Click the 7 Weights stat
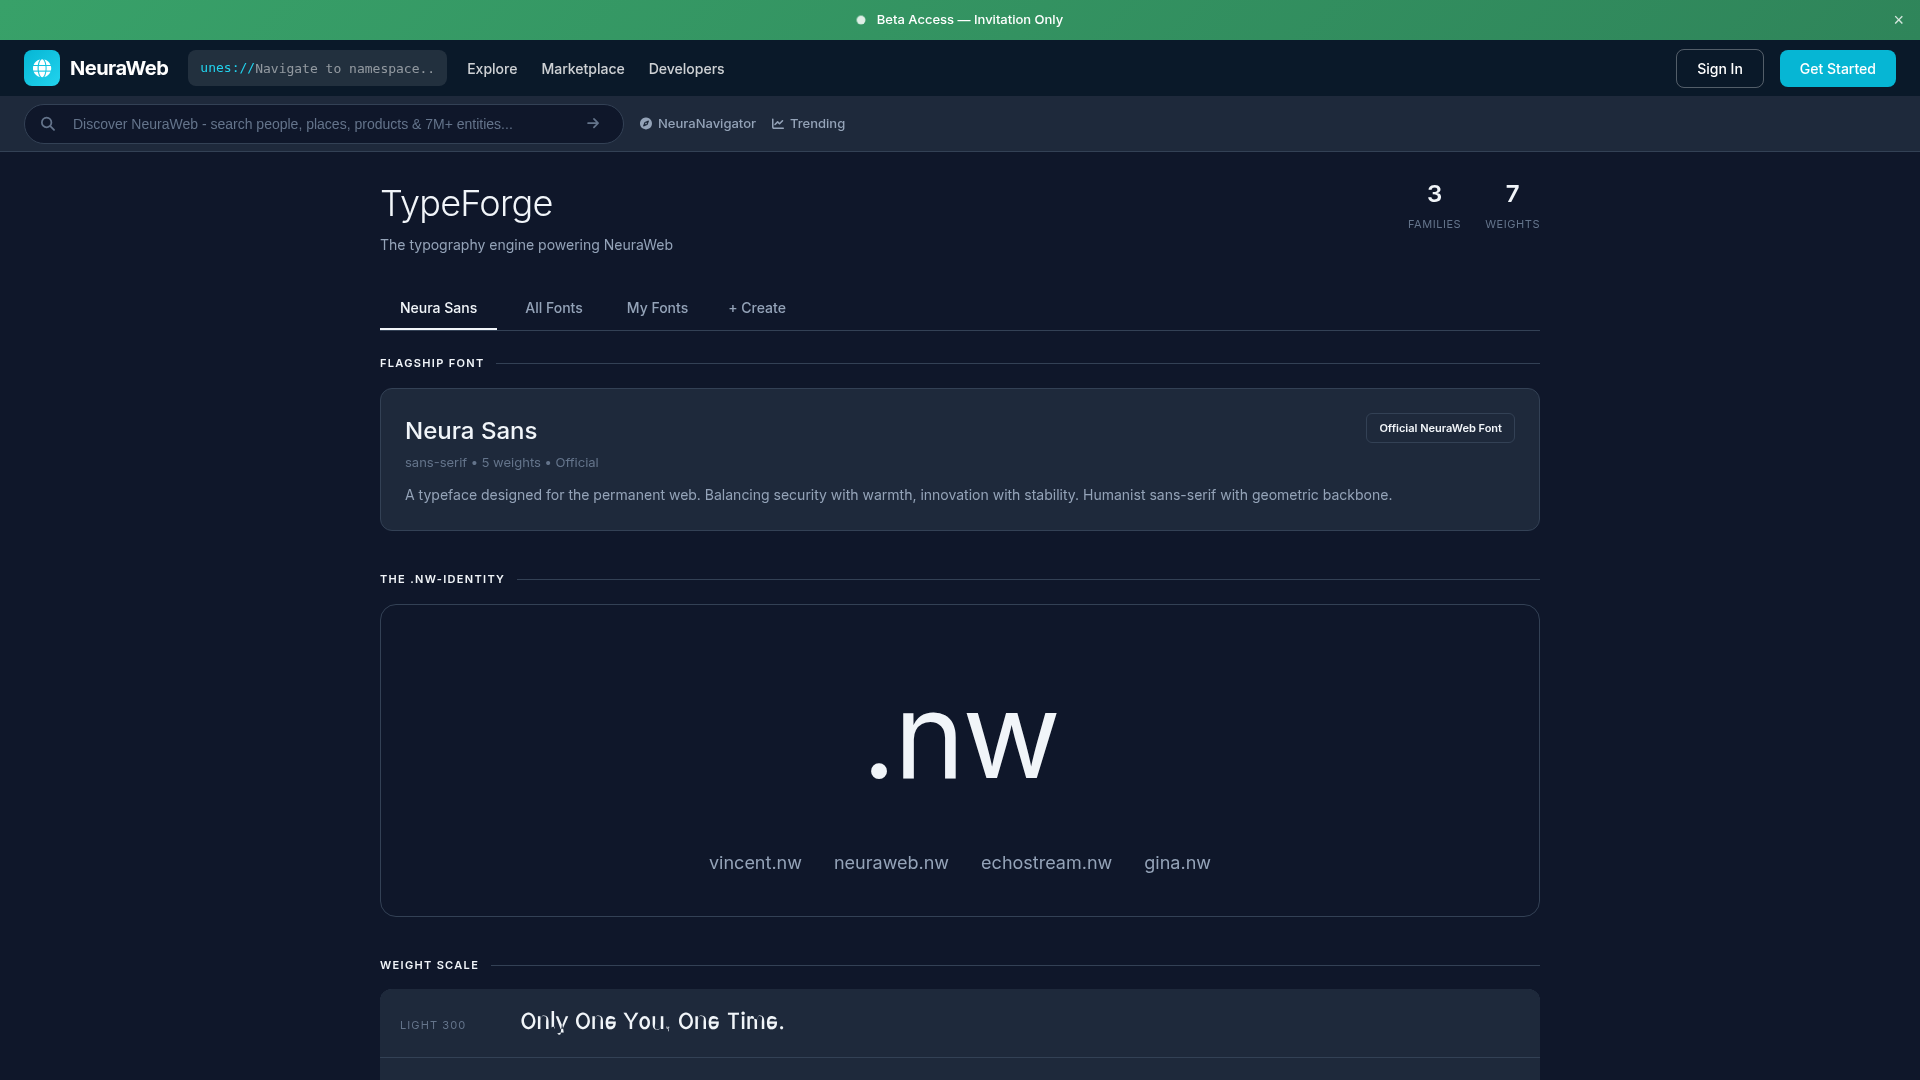The image size is (1920, 1080). click(1512, 206)
